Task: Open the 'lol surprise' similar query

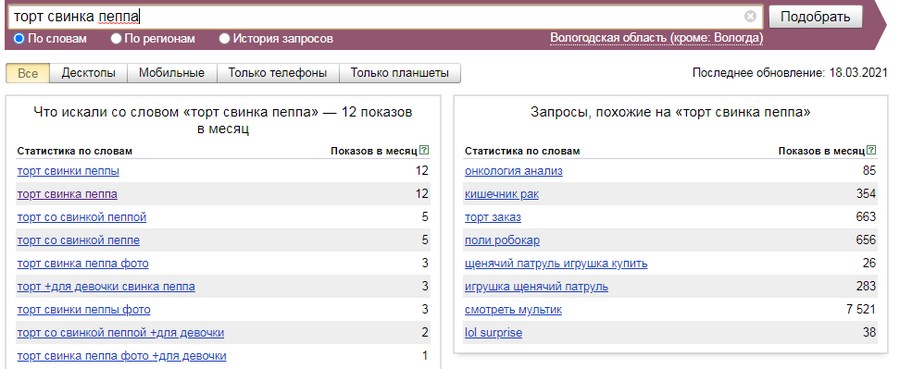Action: [494, 333]
